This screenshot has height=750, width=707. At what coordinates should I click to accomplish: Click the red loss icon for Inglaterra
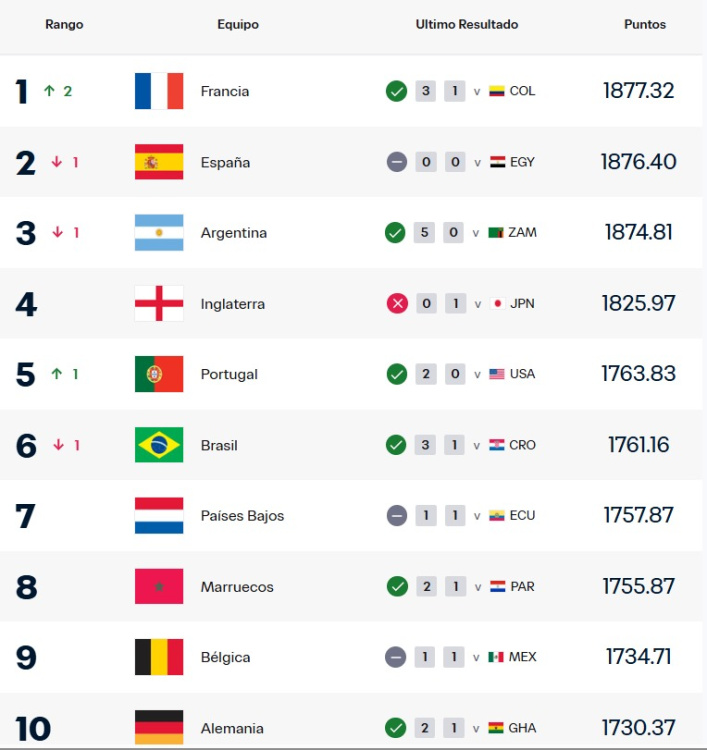coord(397,304)
